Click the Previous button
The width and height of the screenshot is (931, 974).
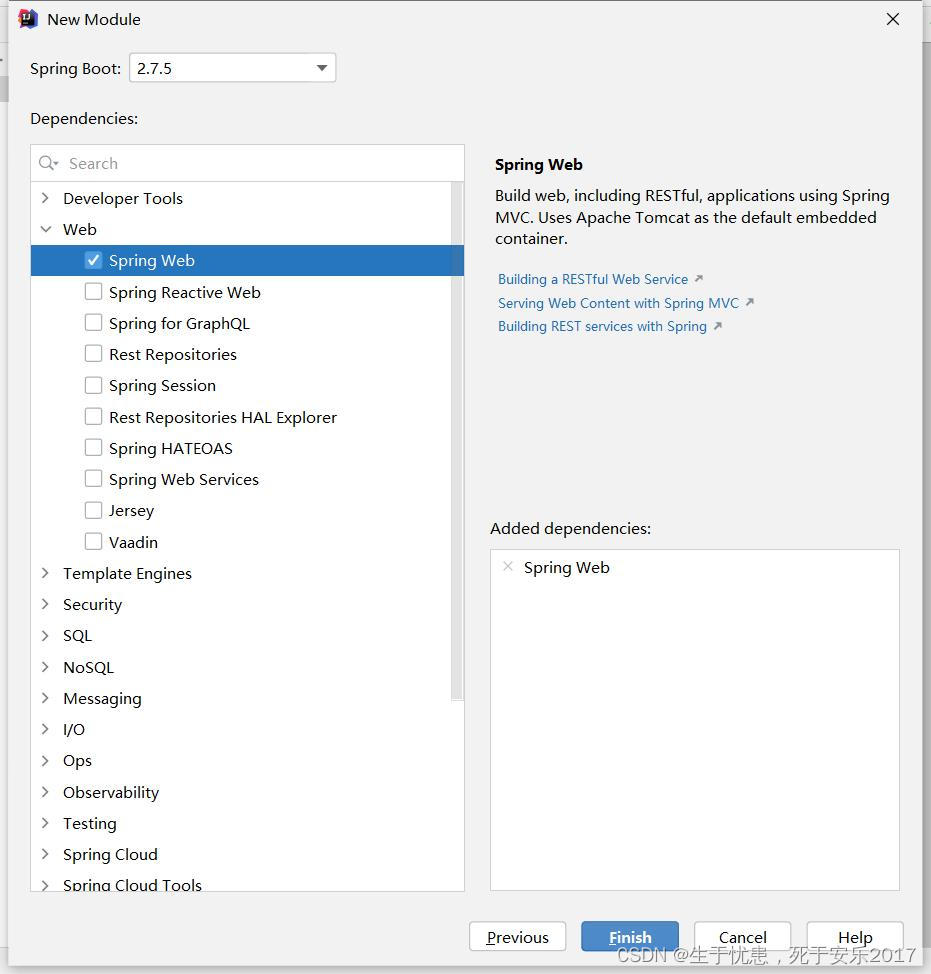pyautogui.click(x=517, y=937)
